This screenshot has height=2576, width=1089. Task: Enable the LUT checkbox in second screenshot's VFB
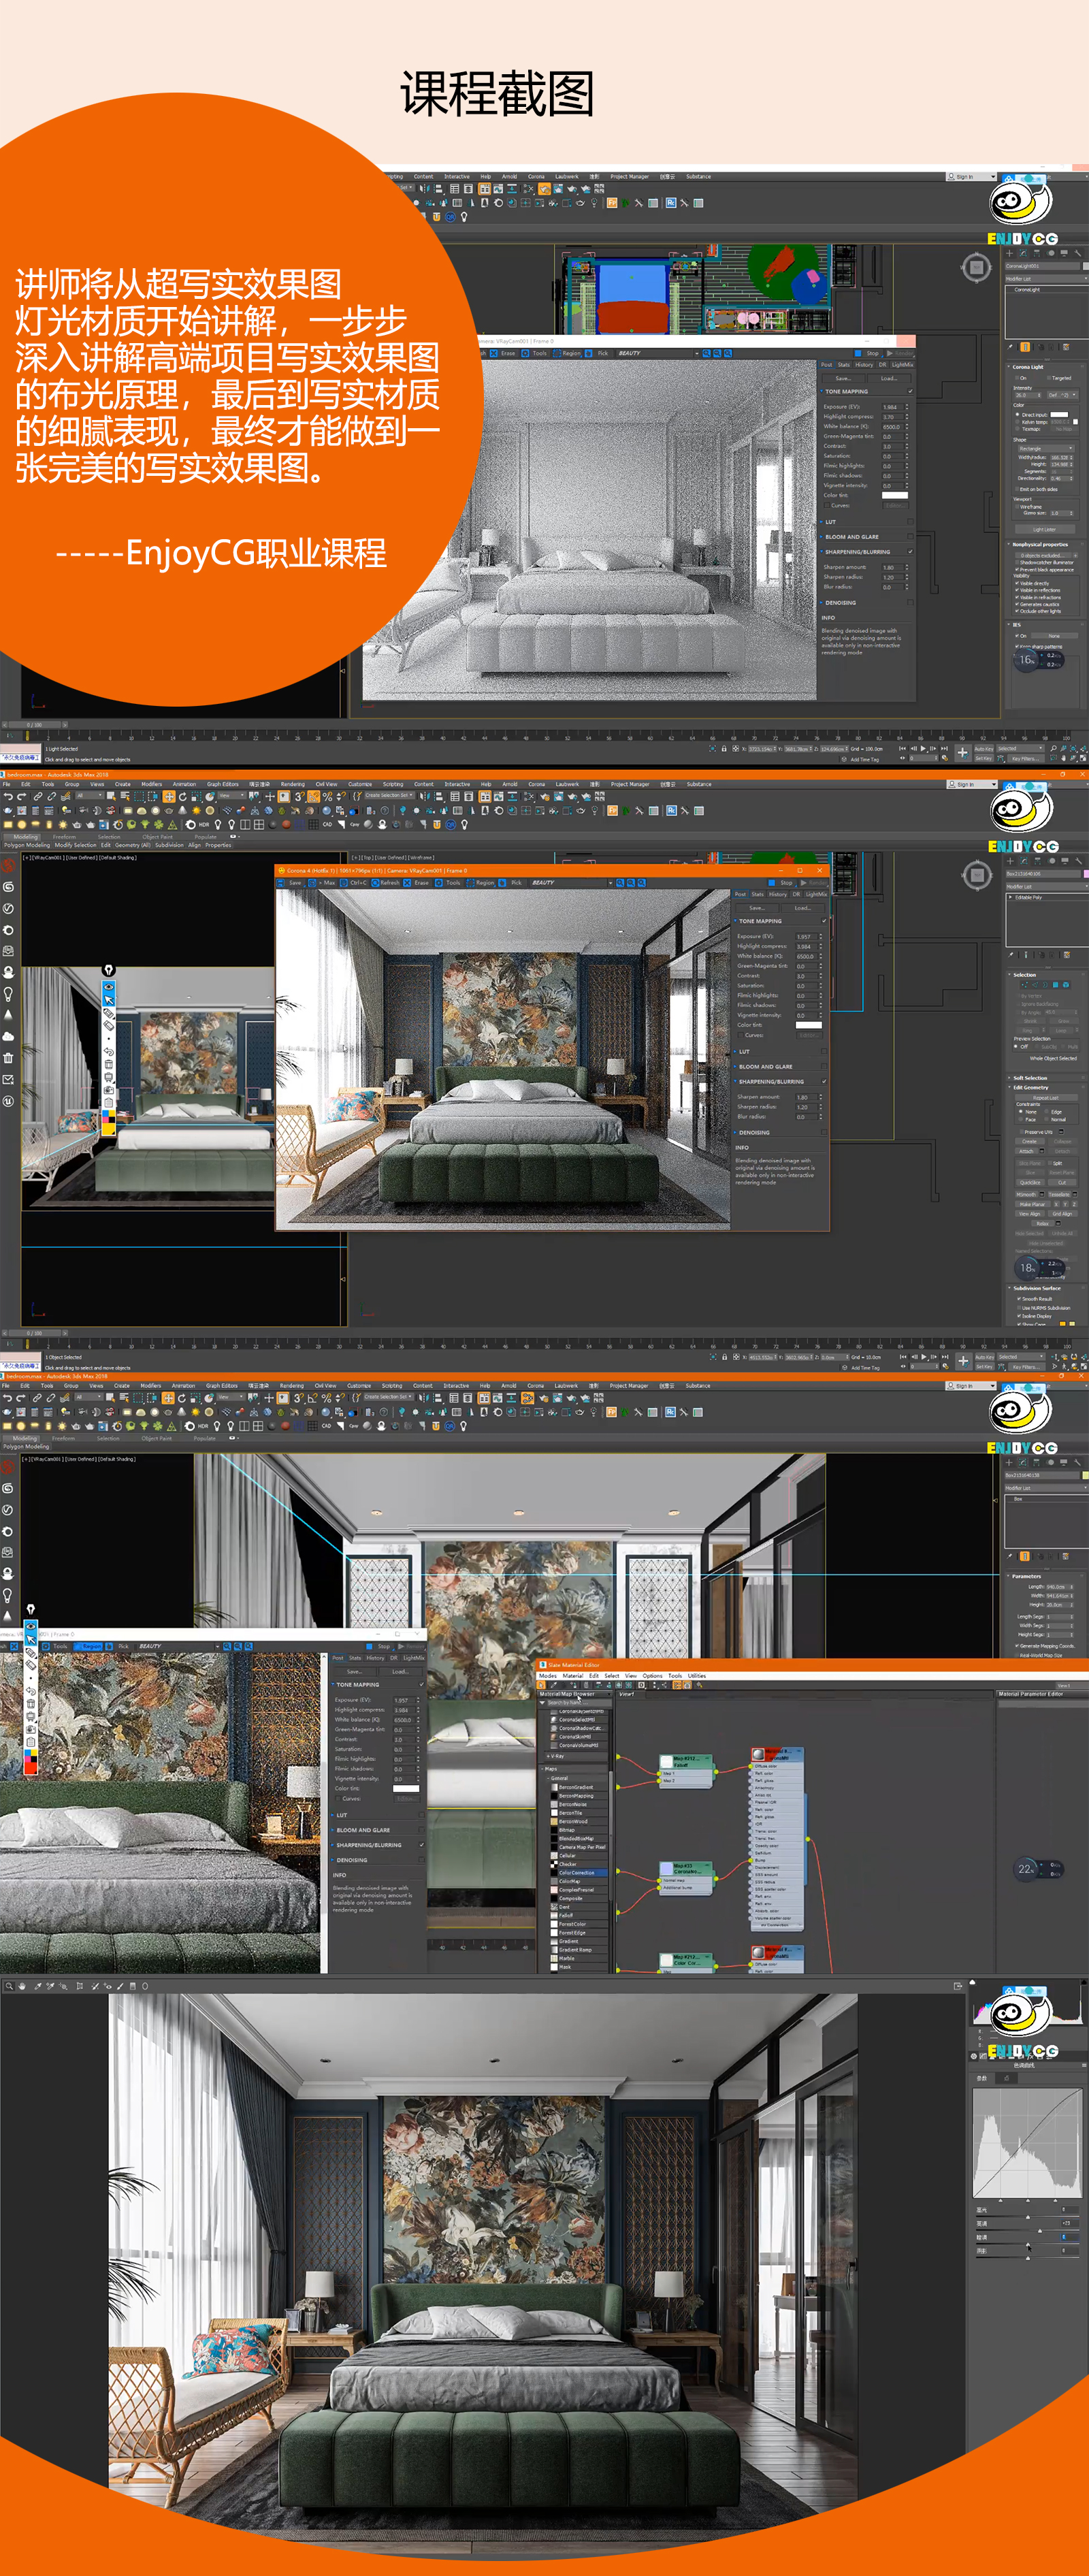point(824,1052)
